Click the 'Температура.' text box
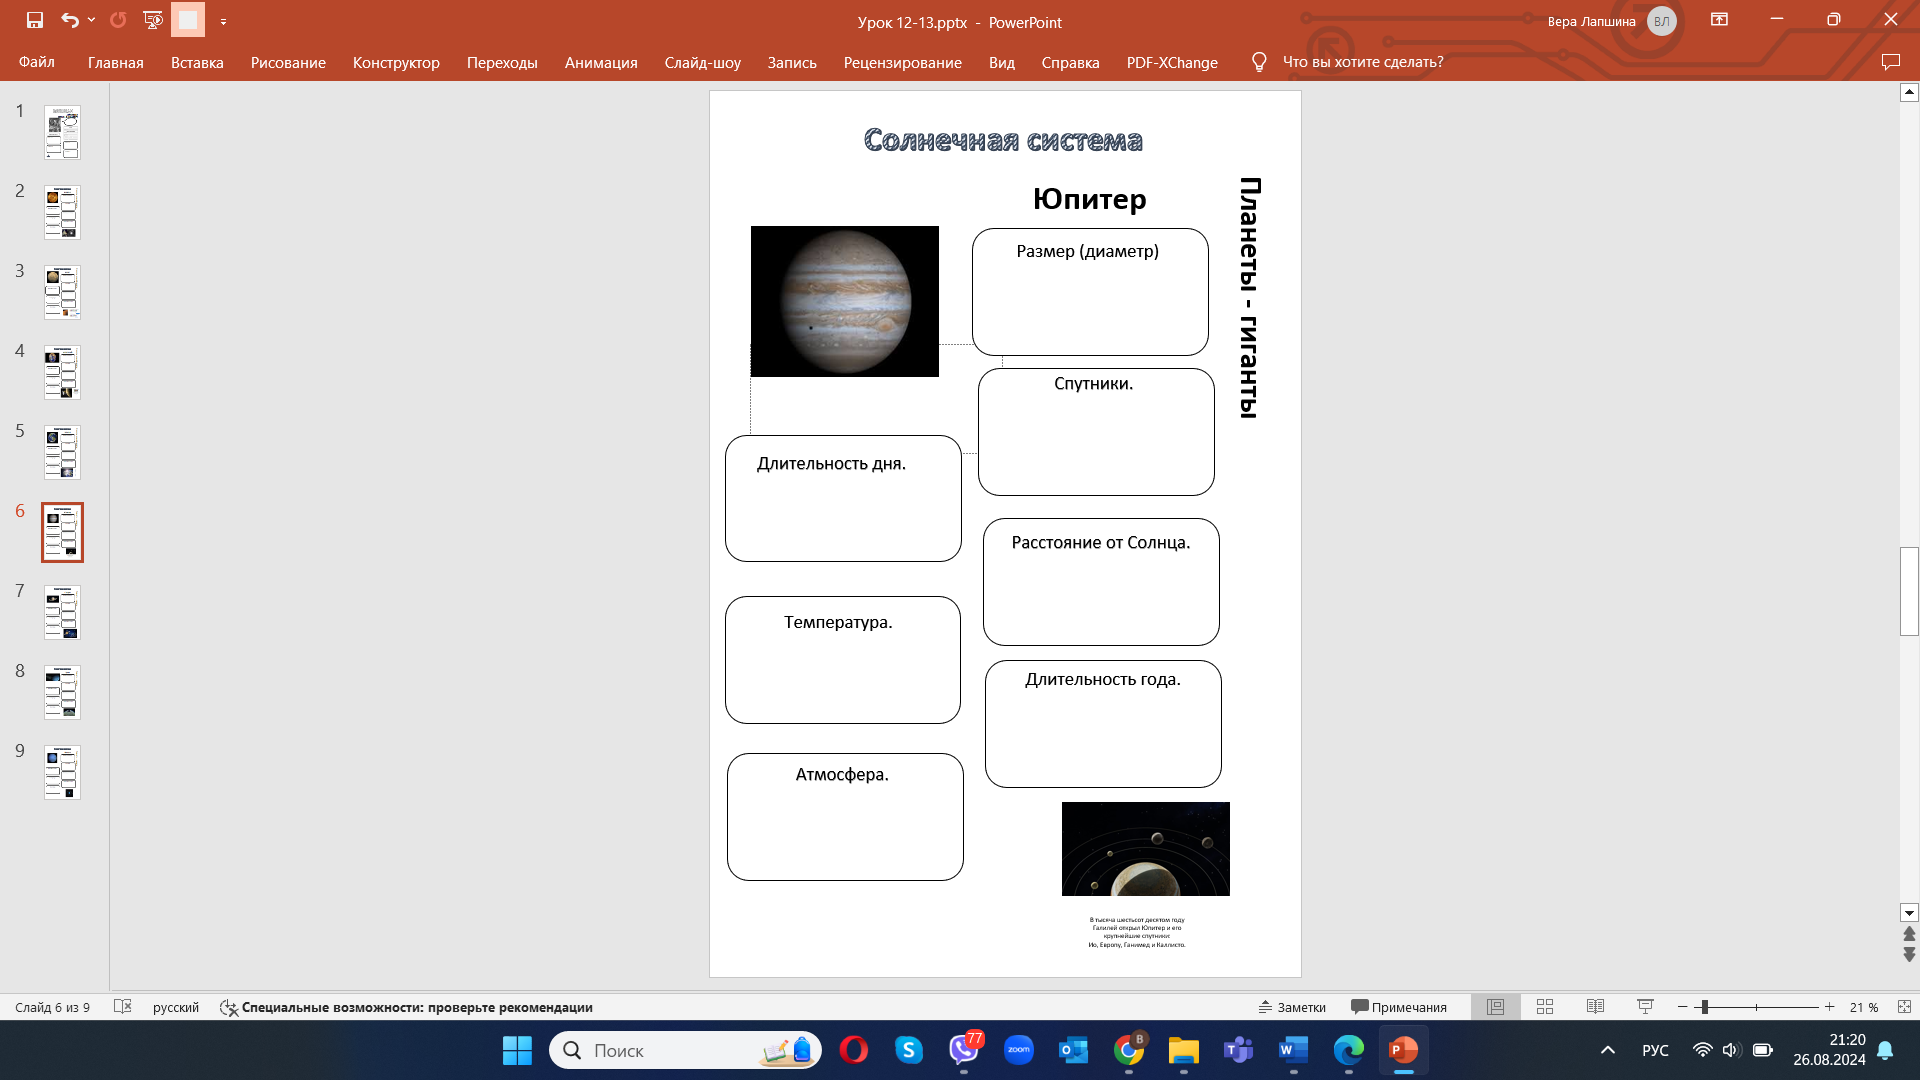Screen dimensions: 1920x1080 (x=843, y=660)
